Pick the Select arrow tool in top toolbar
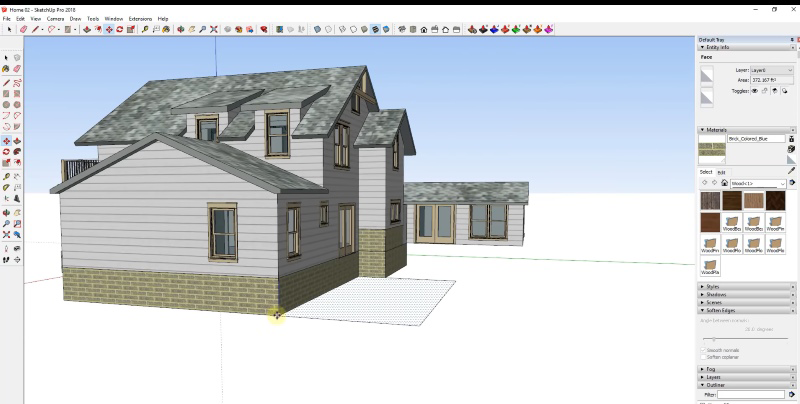800x404 pixels. pyautogui.click(x=8, y=30)
